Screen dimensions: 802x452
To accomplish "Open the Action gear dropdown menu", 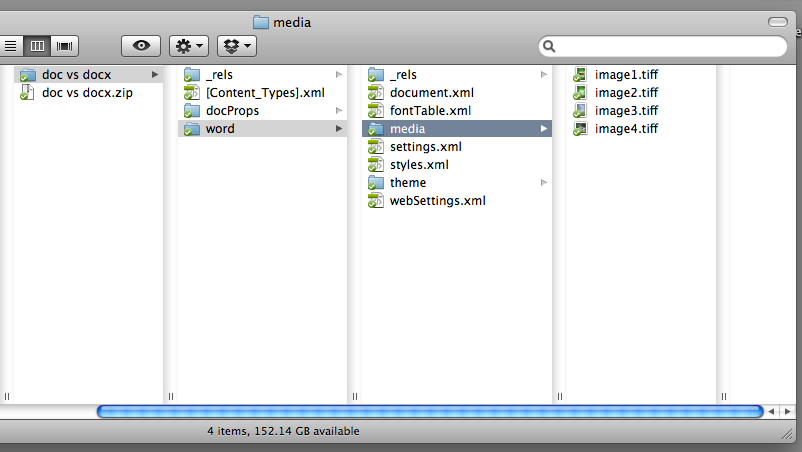I will [x=189, y=45].
